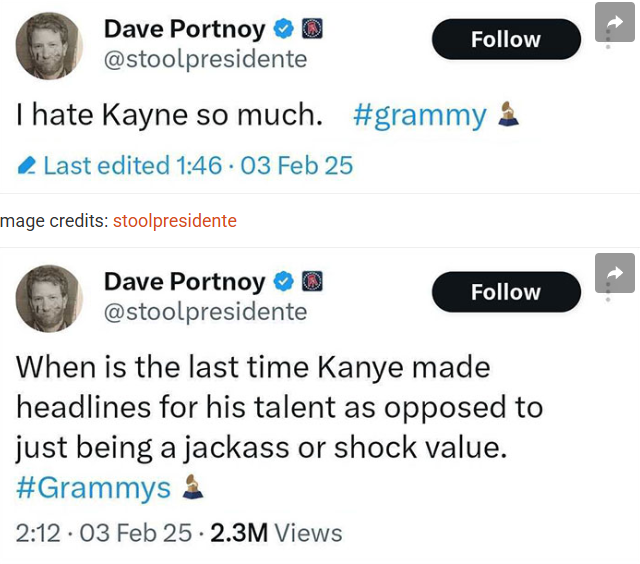Click the @stoolpresidente handle in the first tweet
Screen dimensions: 640x564
(205, 59)
